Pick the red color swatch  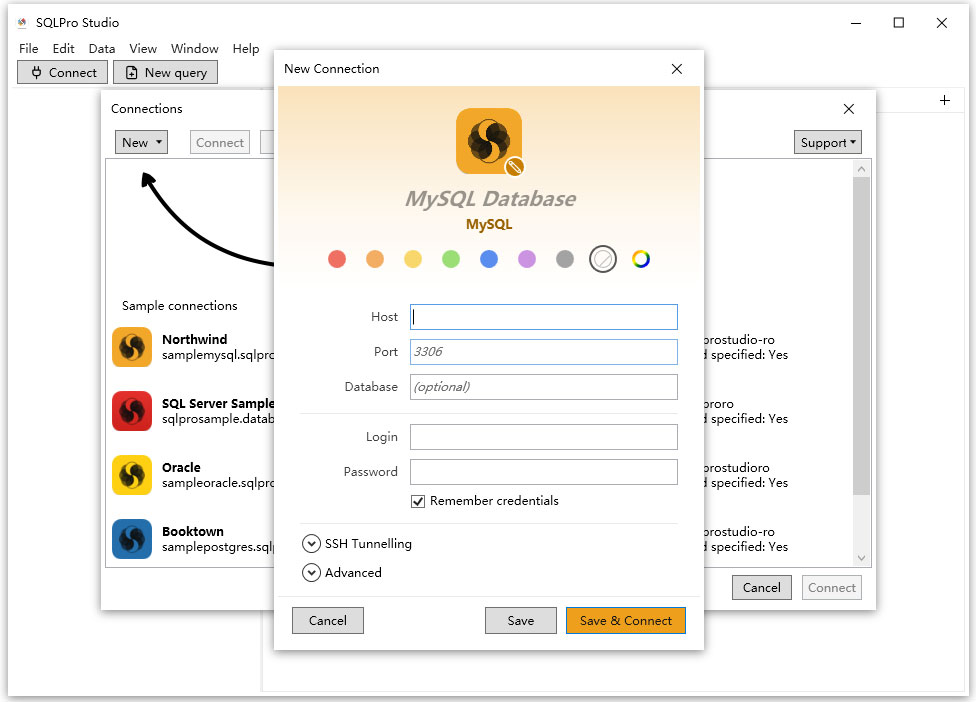click(x=337, y=259)
